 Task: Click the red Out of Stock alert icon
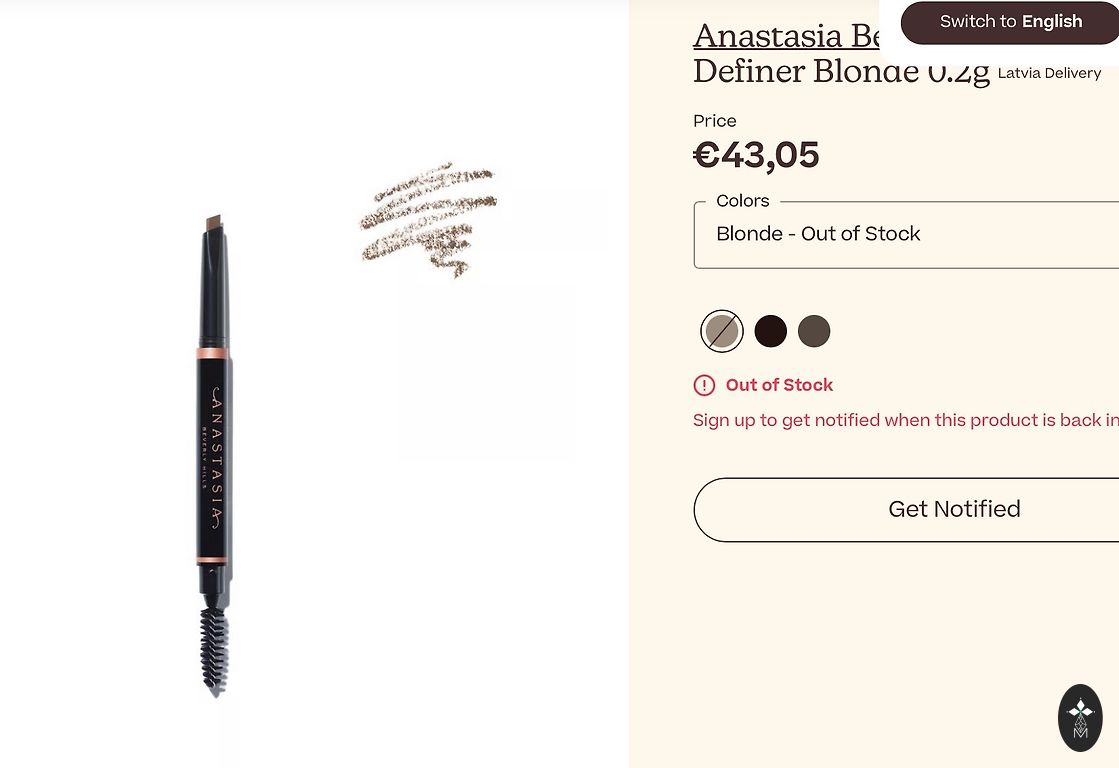point(704,385)
